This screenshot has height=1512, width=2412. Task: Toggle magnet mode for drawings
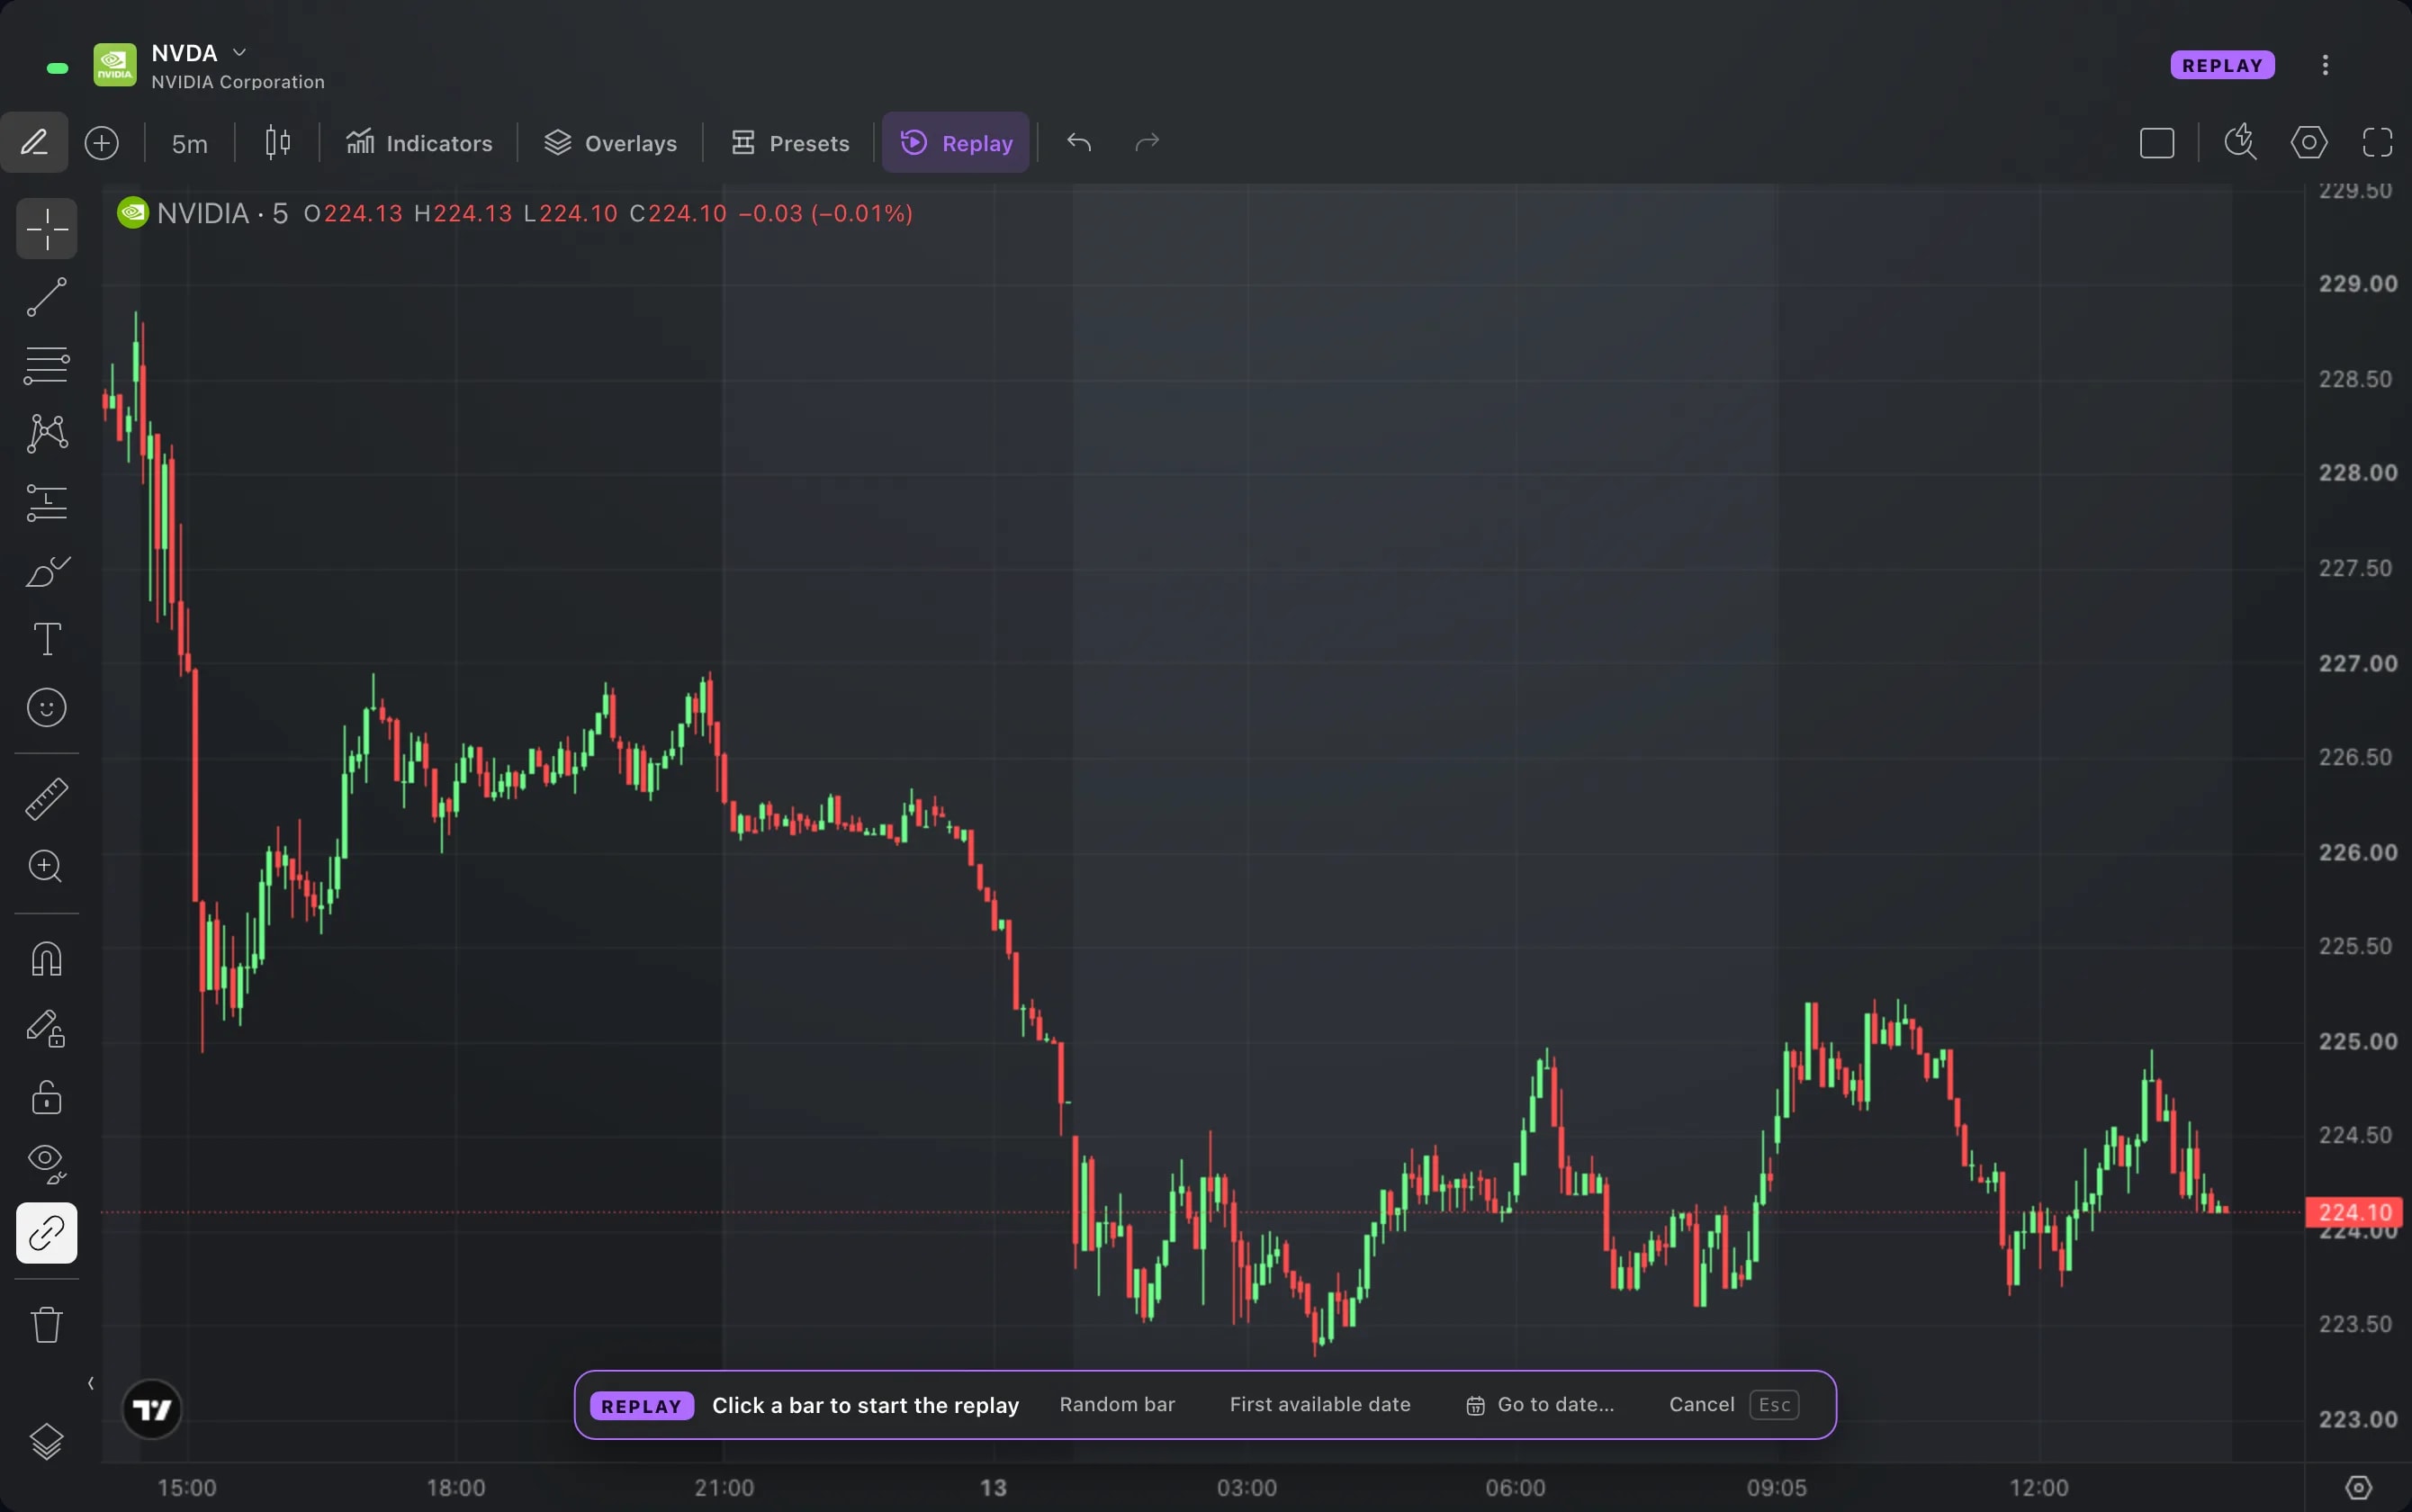[x=46, y=959]
